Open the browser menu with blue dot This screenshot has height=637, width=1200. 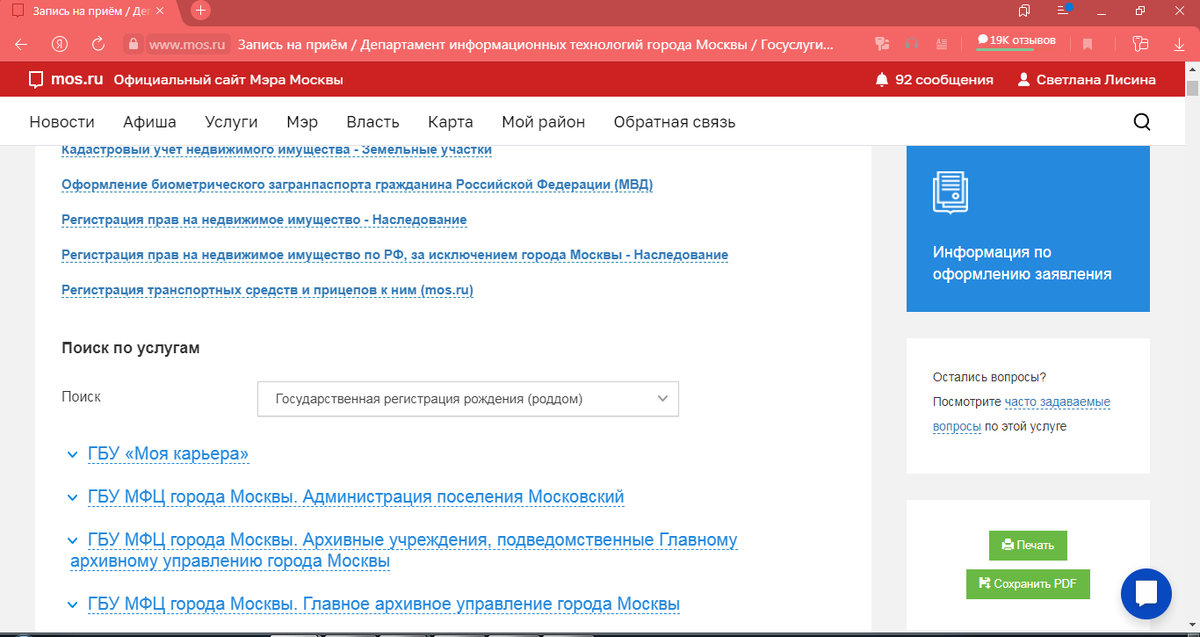pos(1064,10)
